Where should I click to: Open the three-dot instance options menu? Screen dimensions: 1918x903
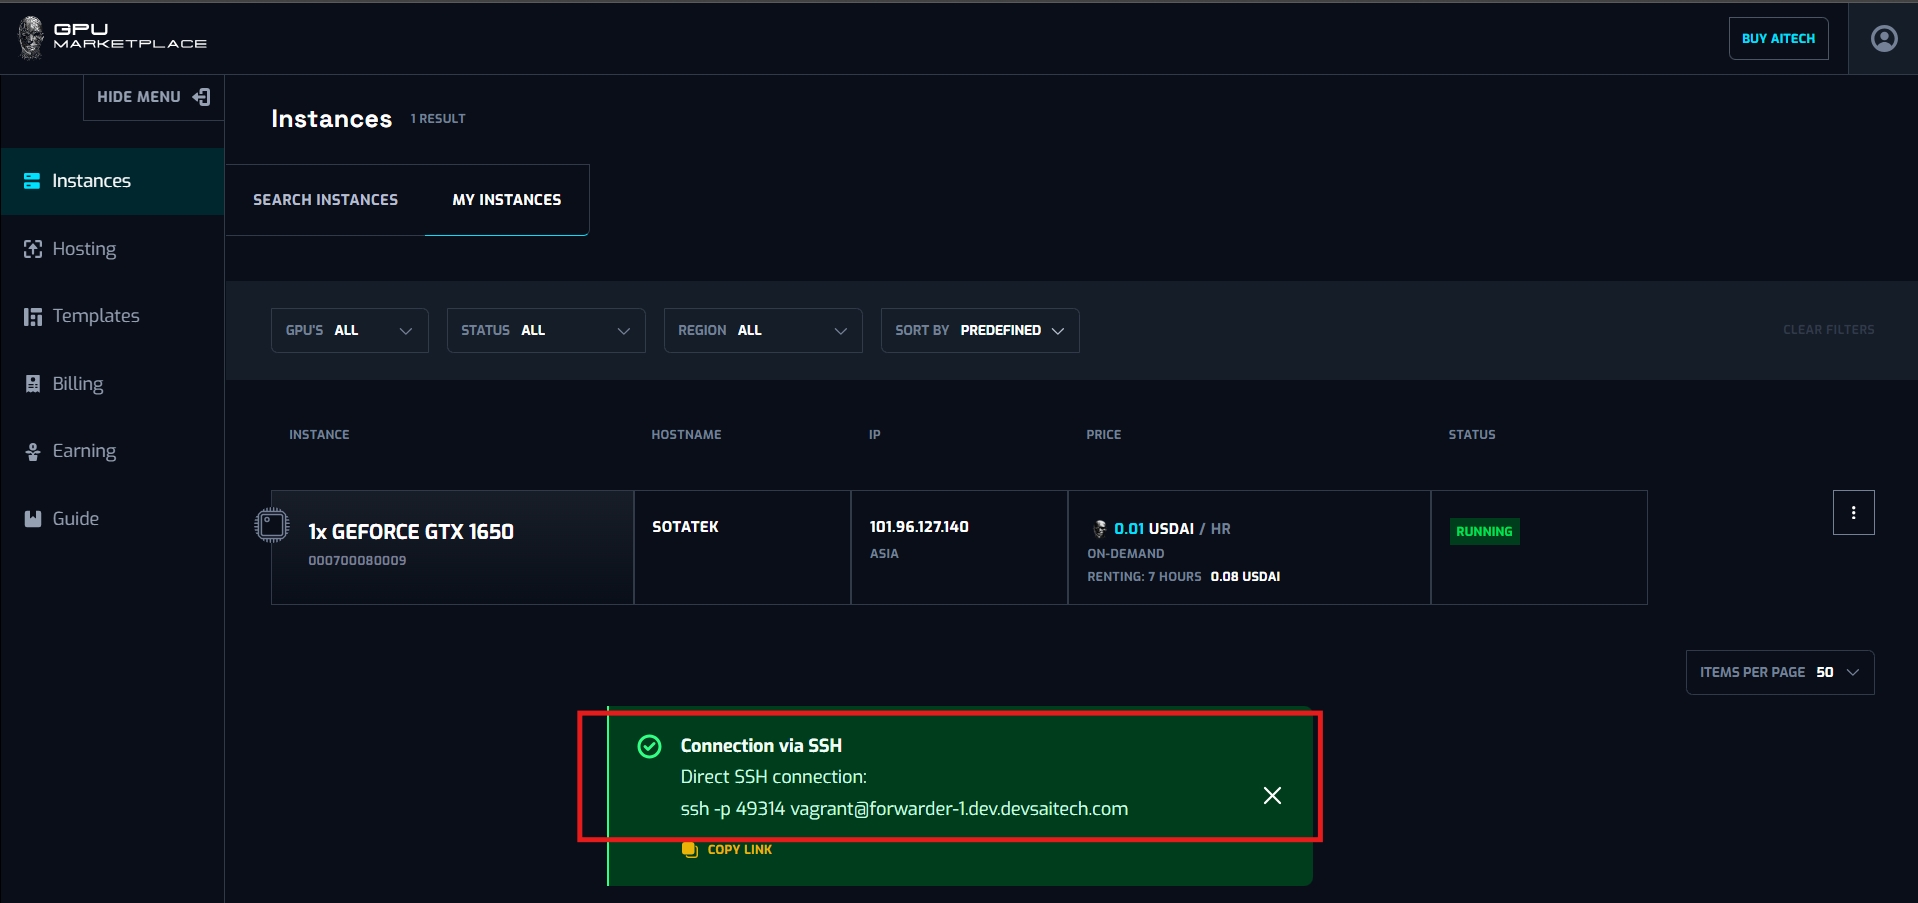[x=1852, y=513]
